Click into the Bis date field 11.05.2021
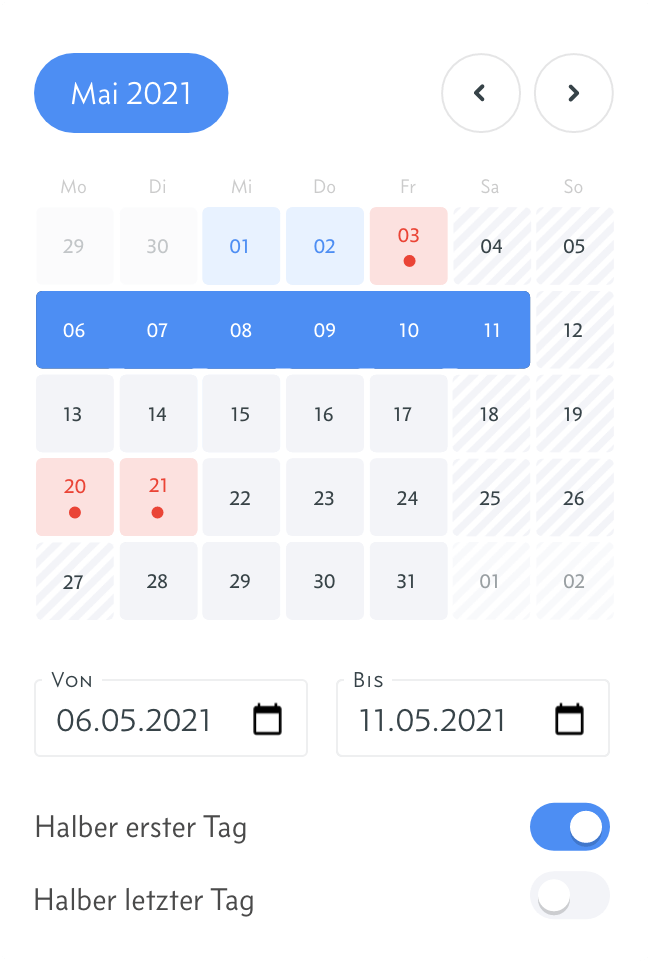The height and width of the screenshot is (961, 651). (x=473, y=718)
